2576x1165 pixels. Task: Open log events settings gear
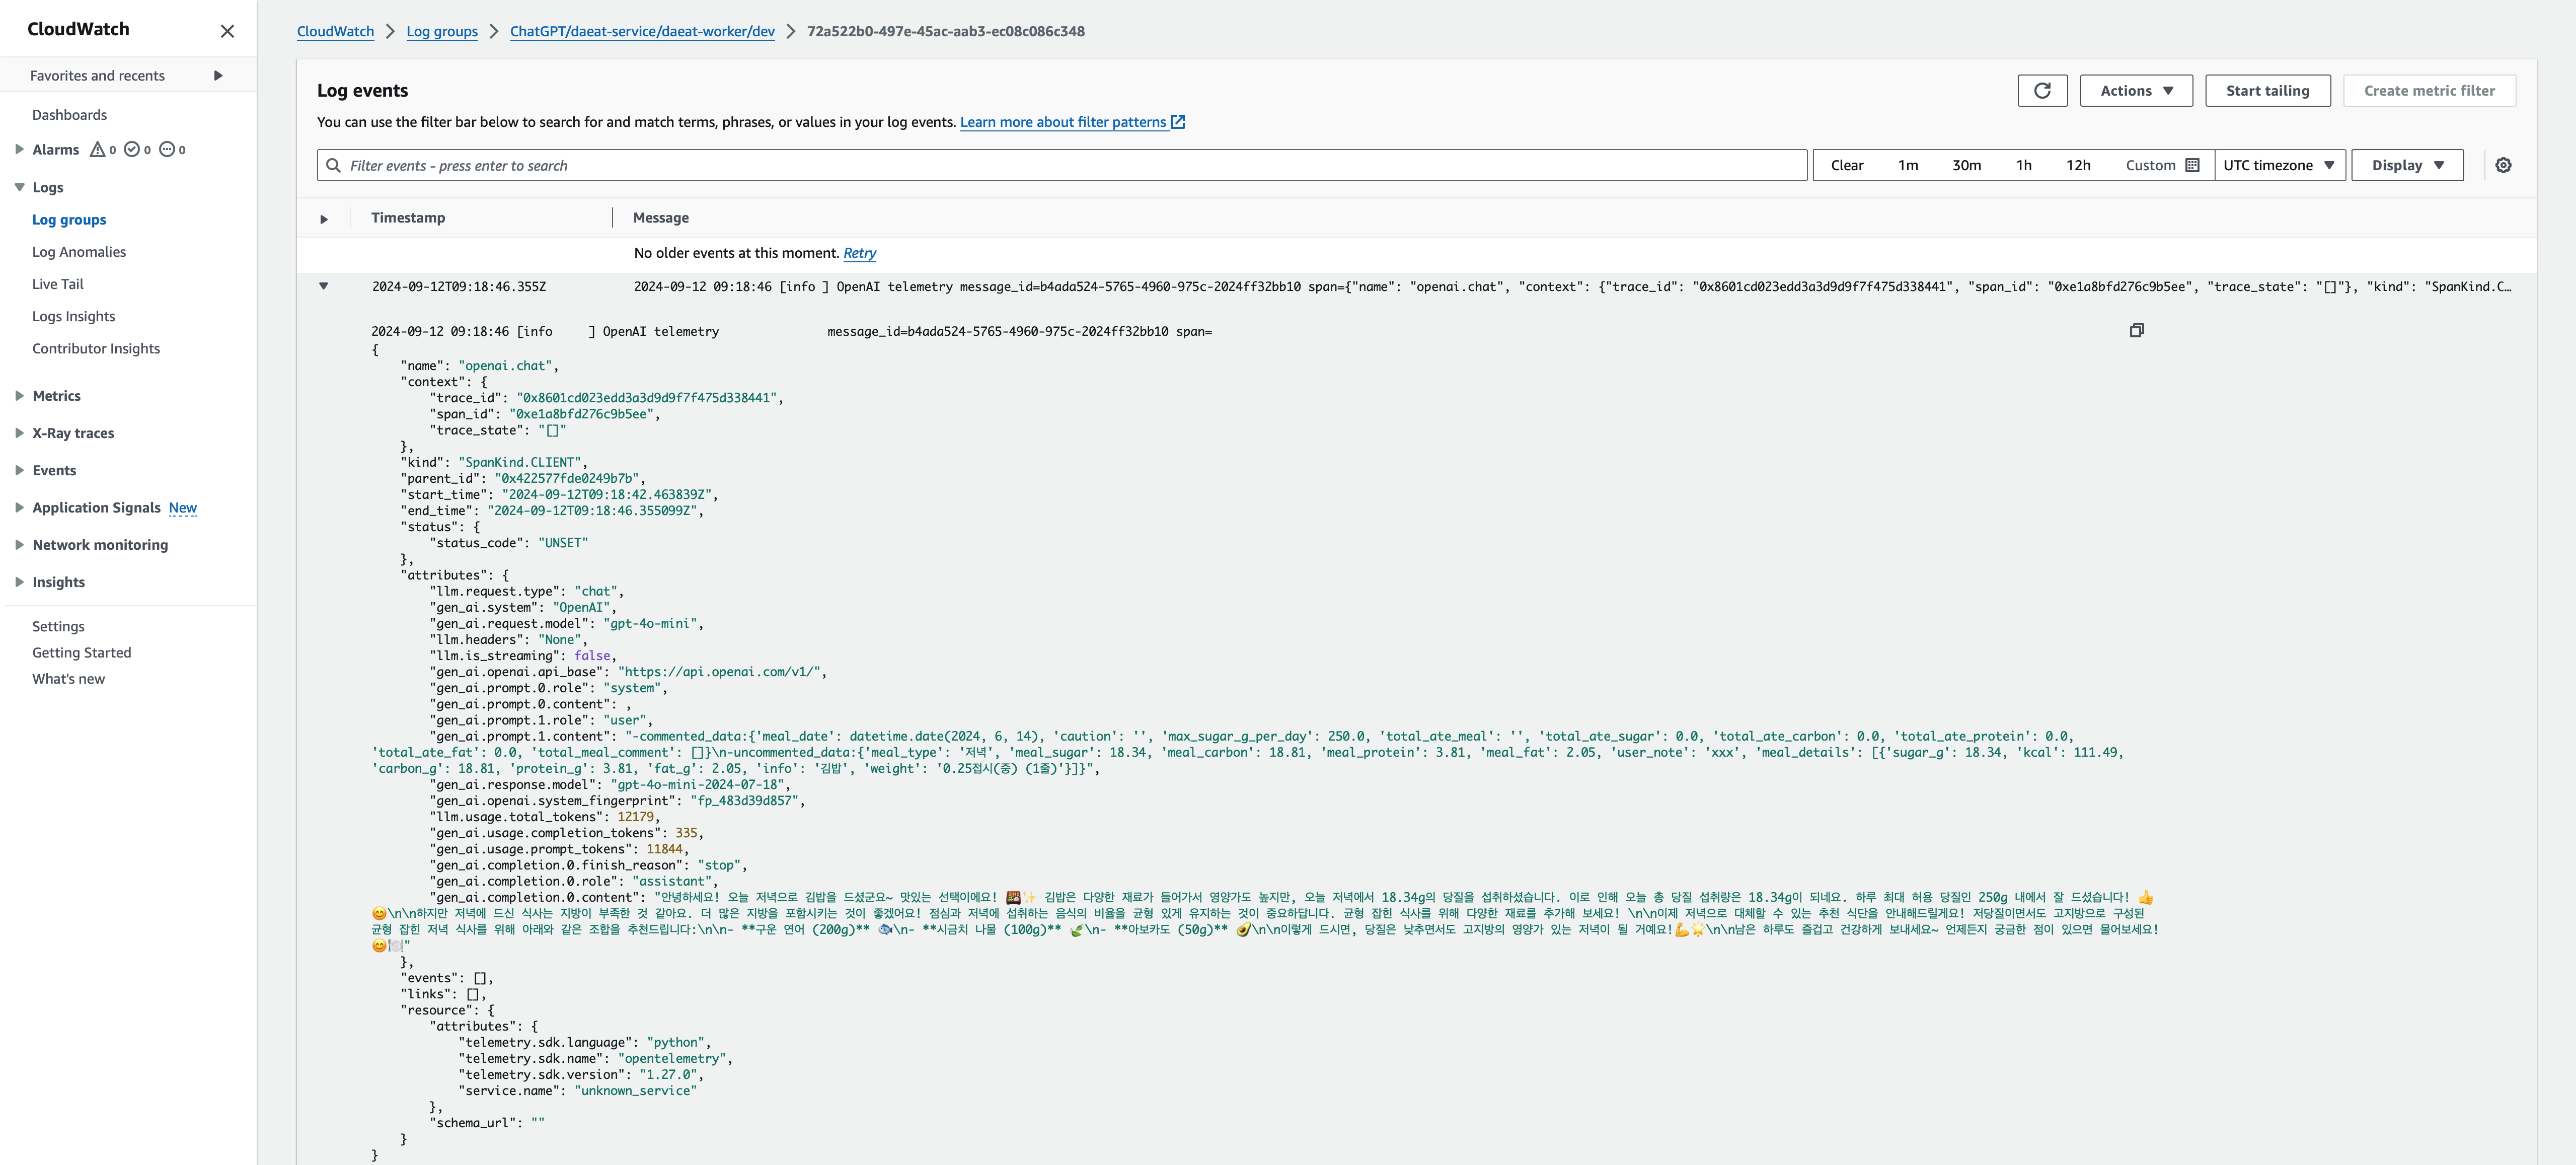coord(2503,166)
